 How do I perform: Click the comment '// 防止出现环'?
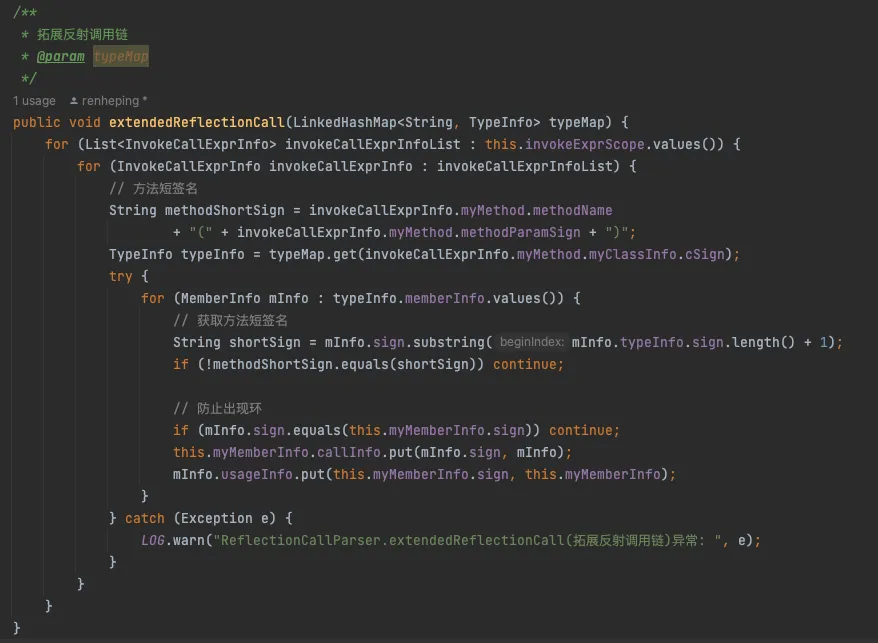click(x=217, y=408)
